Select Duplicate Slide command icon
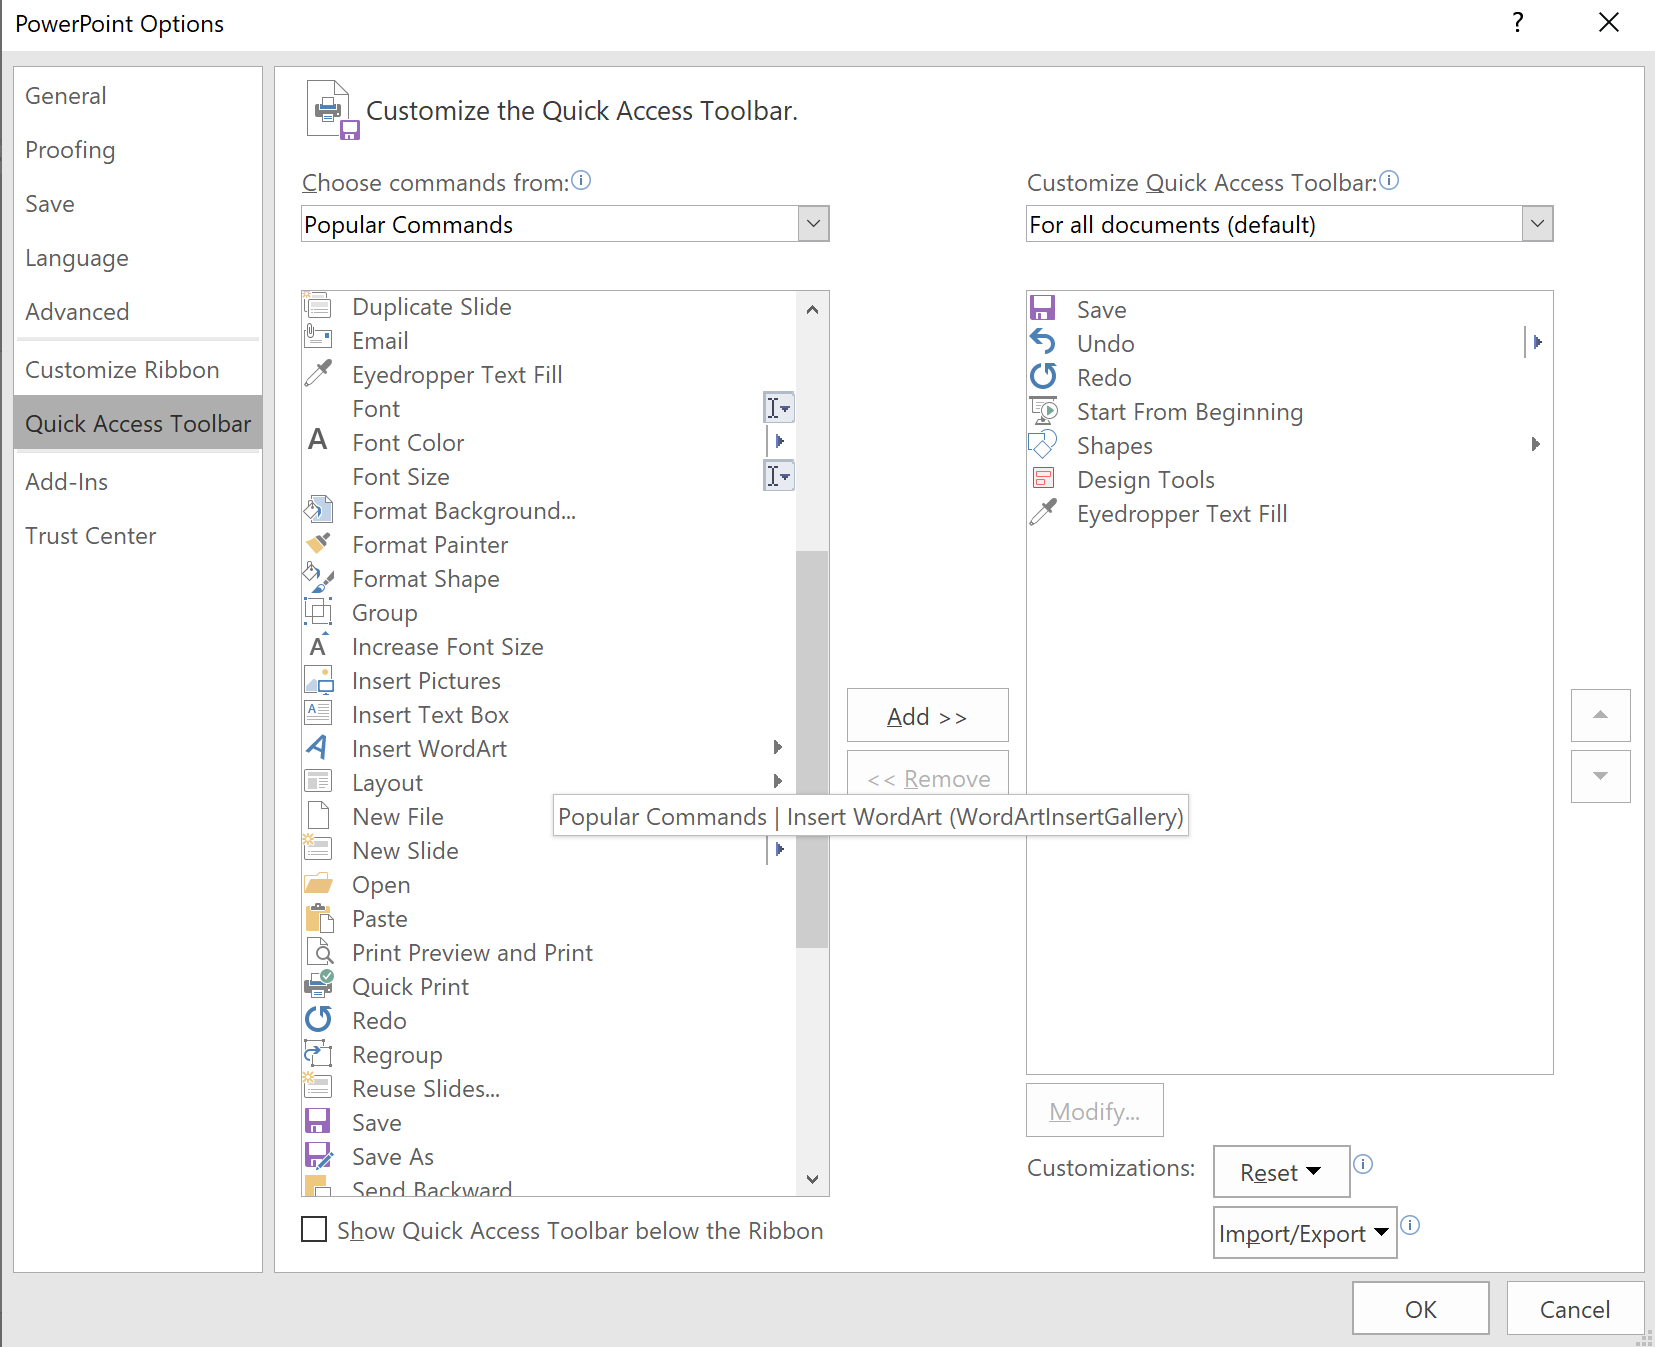This screenshot has height=1347, width=1655. point(318,305)
